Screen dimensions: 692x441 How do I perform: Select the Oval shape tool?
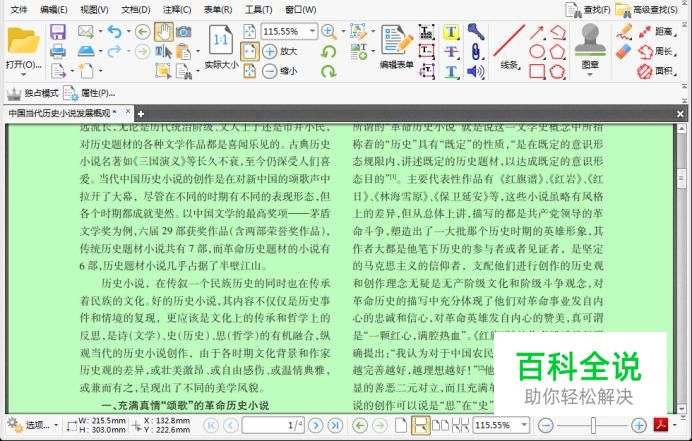[537, 52]
